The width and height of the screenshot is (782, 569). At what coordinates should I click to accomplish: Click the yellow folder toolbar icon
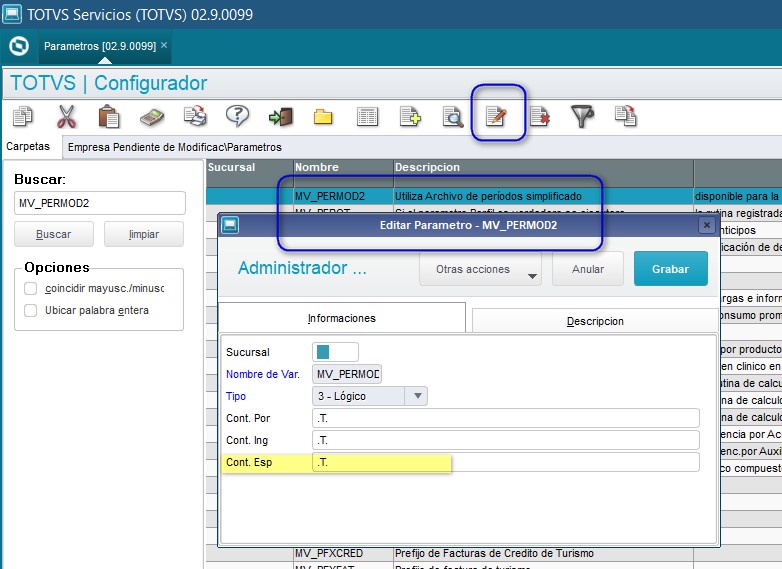click(323, 117)
